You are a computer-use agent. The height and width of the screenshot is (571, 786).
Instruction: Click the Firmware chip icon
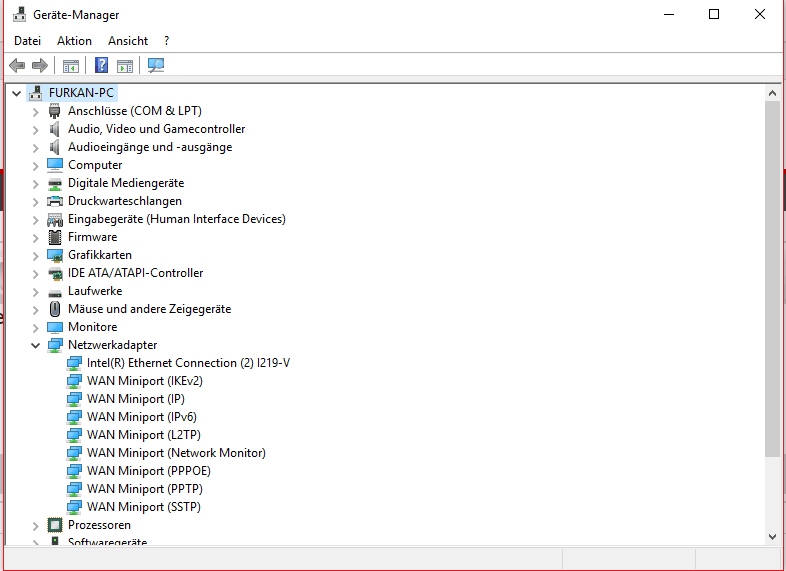point(55,237)
